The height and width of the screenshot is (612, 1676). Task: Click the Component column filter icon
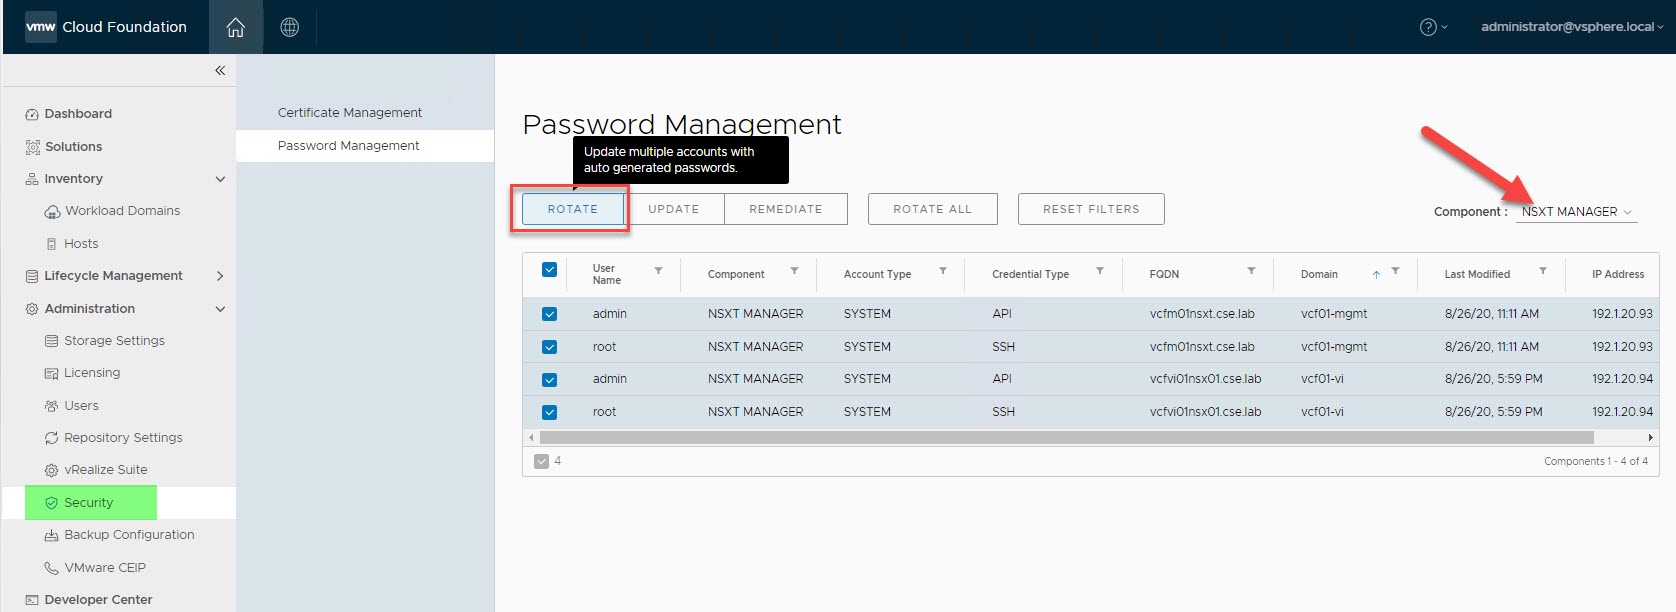tap(794, 271)
